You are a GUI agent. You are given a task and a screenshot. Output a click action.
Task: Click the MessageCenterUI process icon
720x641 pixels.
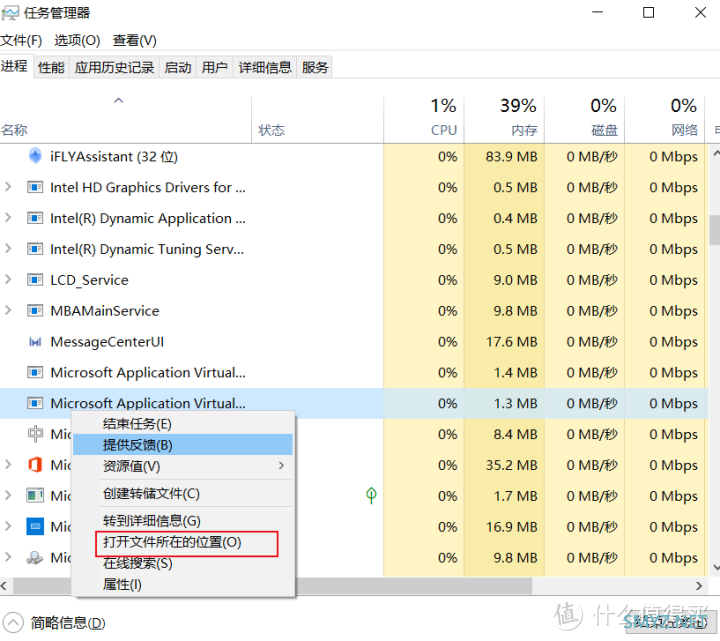pyautogui.click(x=35, y=342)
